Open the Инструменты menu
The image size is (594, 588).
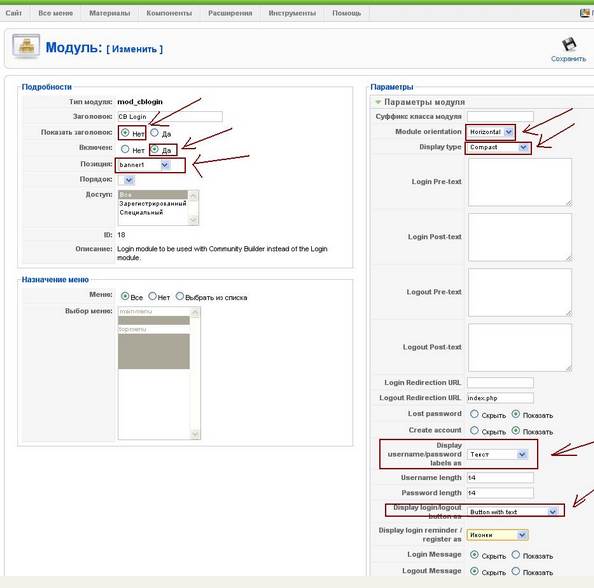pos(292,13)
